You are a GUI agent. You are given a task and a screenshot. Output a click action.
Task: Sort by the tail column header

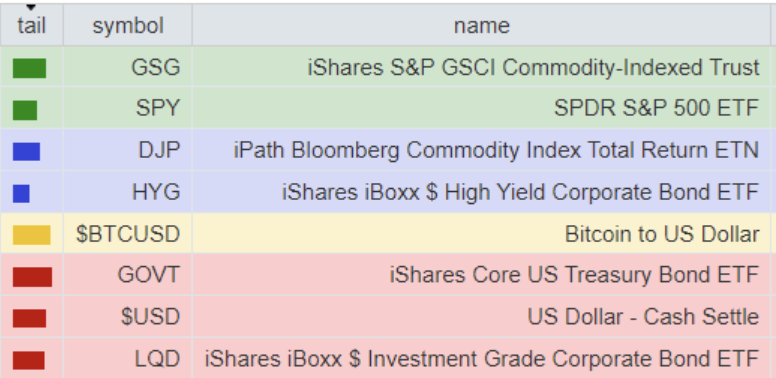[32, 25]
